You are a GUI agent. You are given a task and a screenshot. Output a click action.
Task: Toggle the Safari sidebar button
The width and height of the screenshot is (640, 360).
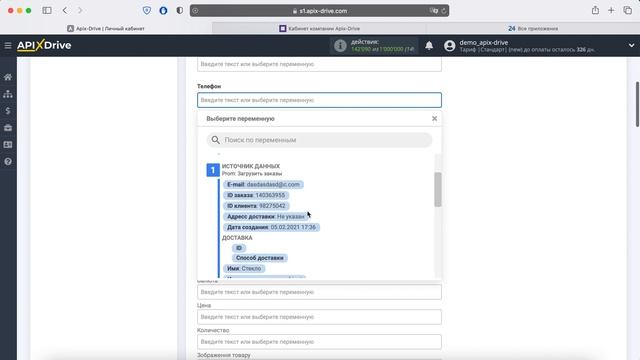(47, 11)
